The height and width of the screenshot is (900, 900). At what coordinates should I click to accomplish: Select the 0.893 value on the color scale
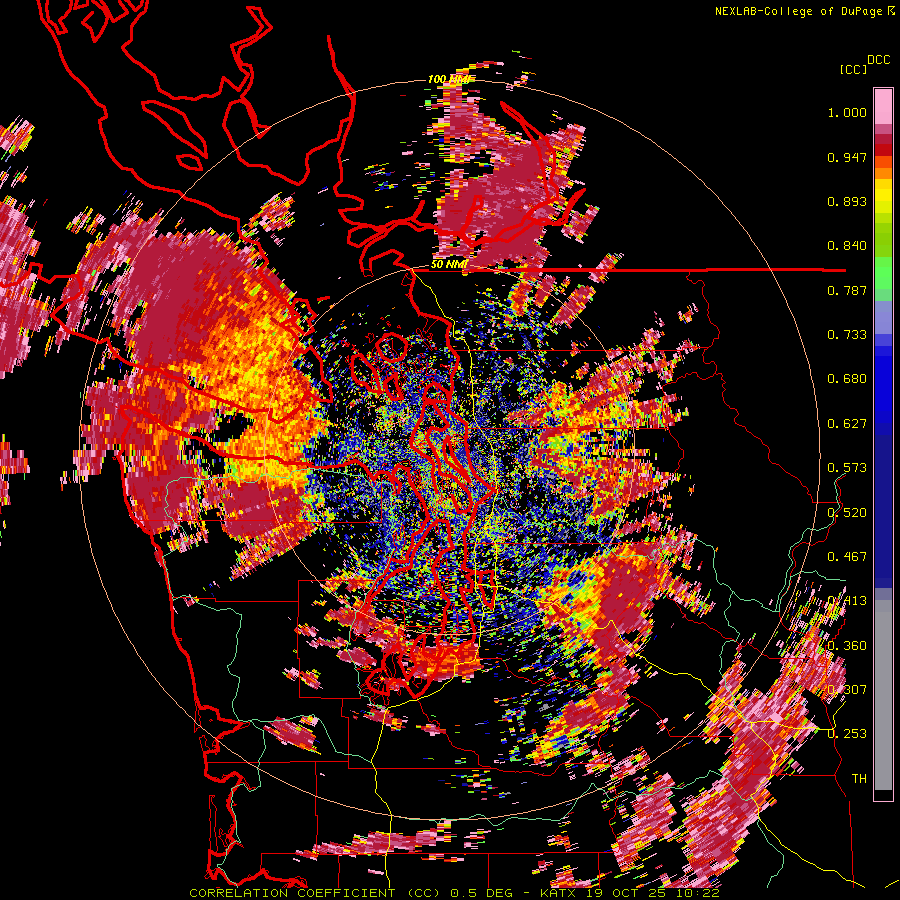pyautogui.click(x=847, y=201)
